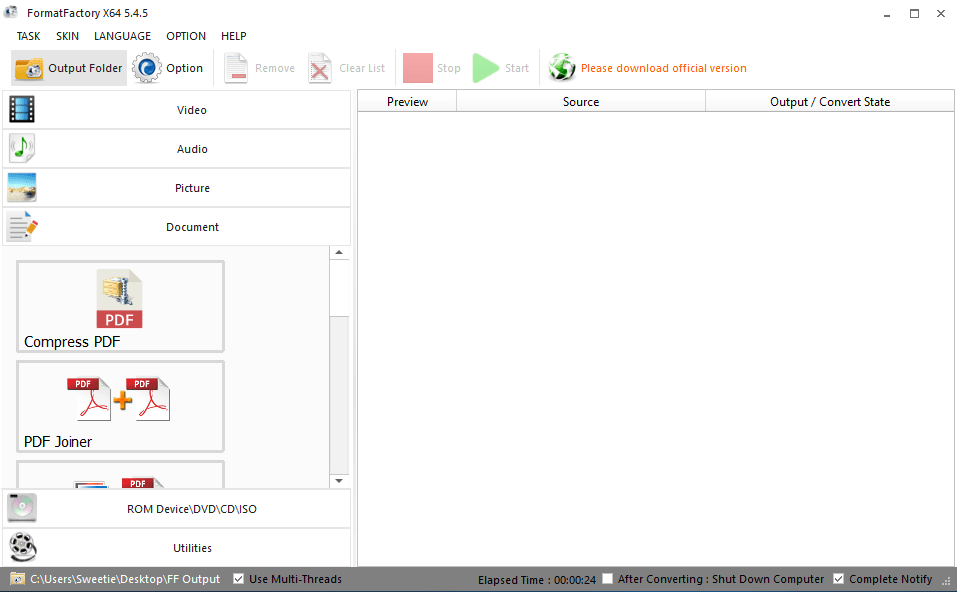This screenshot has width=957, height=592.
Task: Open the Output Folder button
Action: tap(69, 68)
